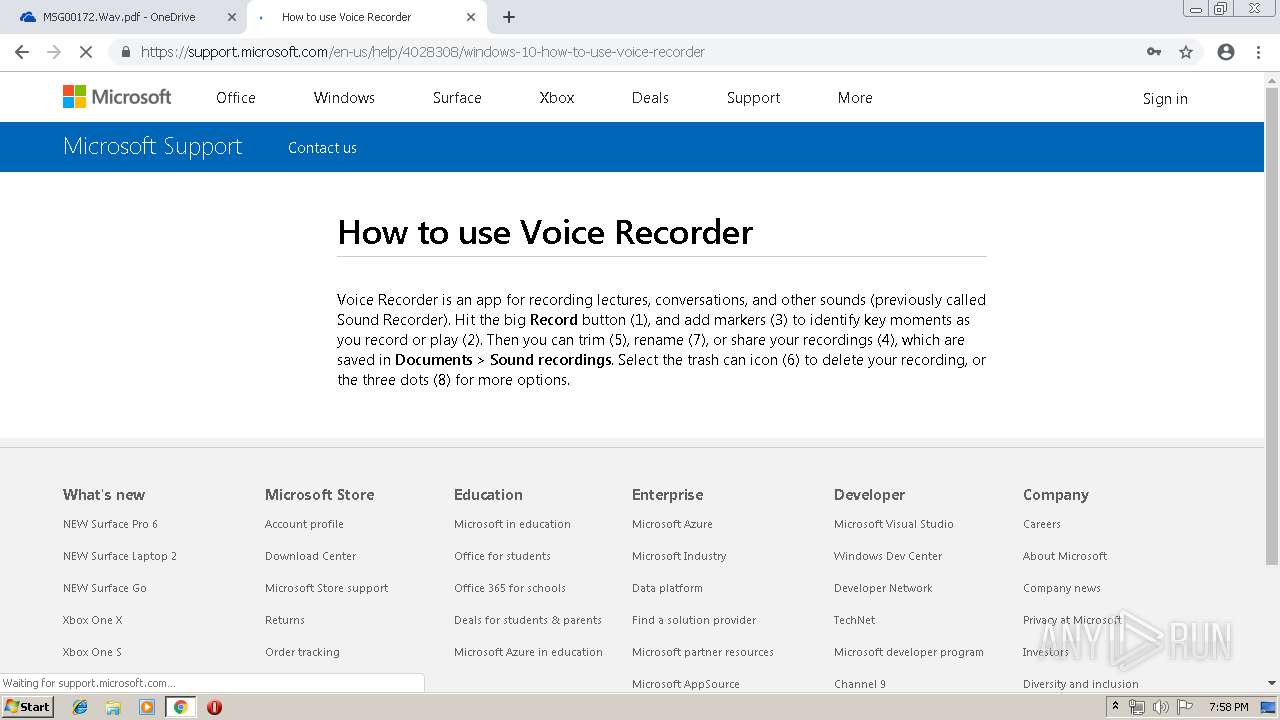
Task: Open NEW Surface Pro 6 link
Action: click(110, 524)
